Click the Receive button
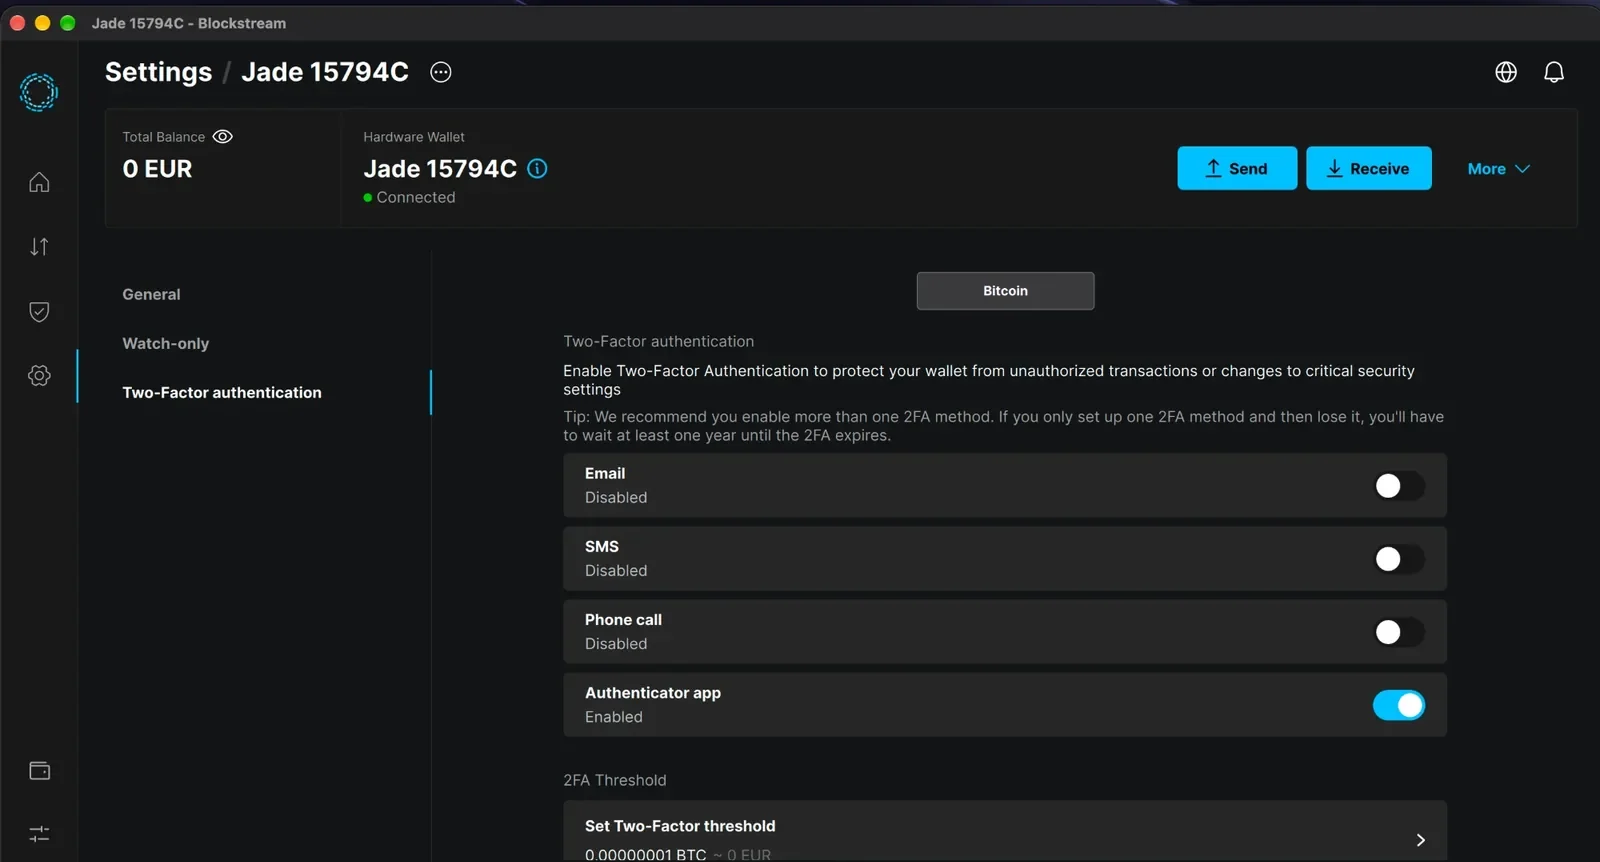Image resolution: width=1600 pixels, height=862 pixels. pos(1368,168)
